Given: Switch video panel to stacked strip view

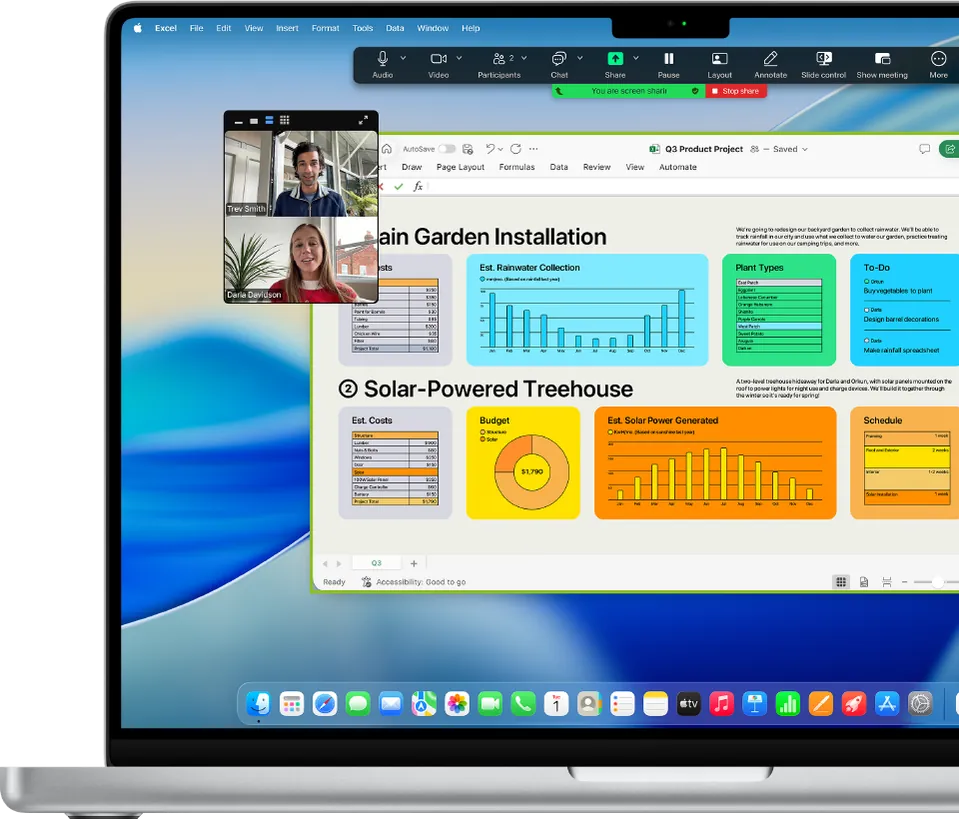Looking at the screenshot, I should (269, 120).
